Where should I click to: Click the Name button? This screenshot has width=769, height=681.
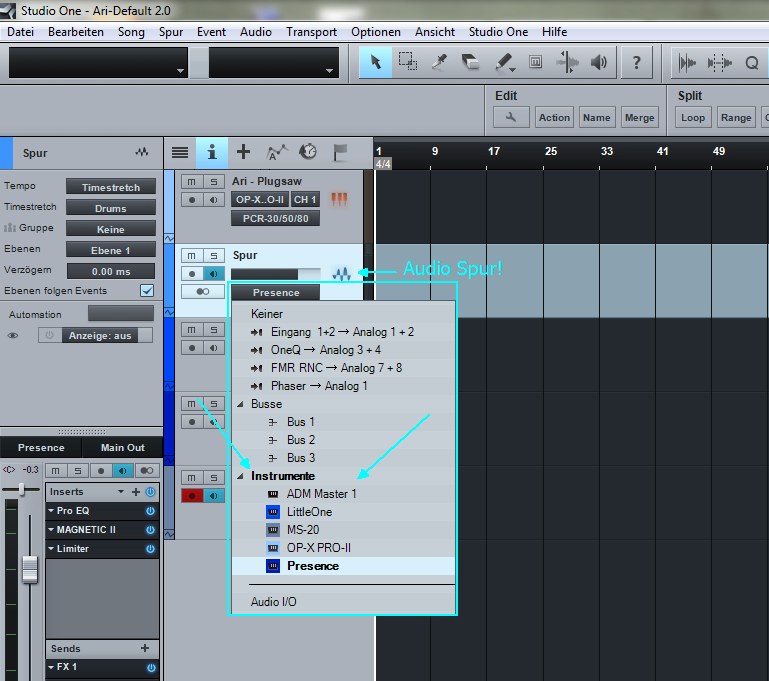tap(596, 118)
